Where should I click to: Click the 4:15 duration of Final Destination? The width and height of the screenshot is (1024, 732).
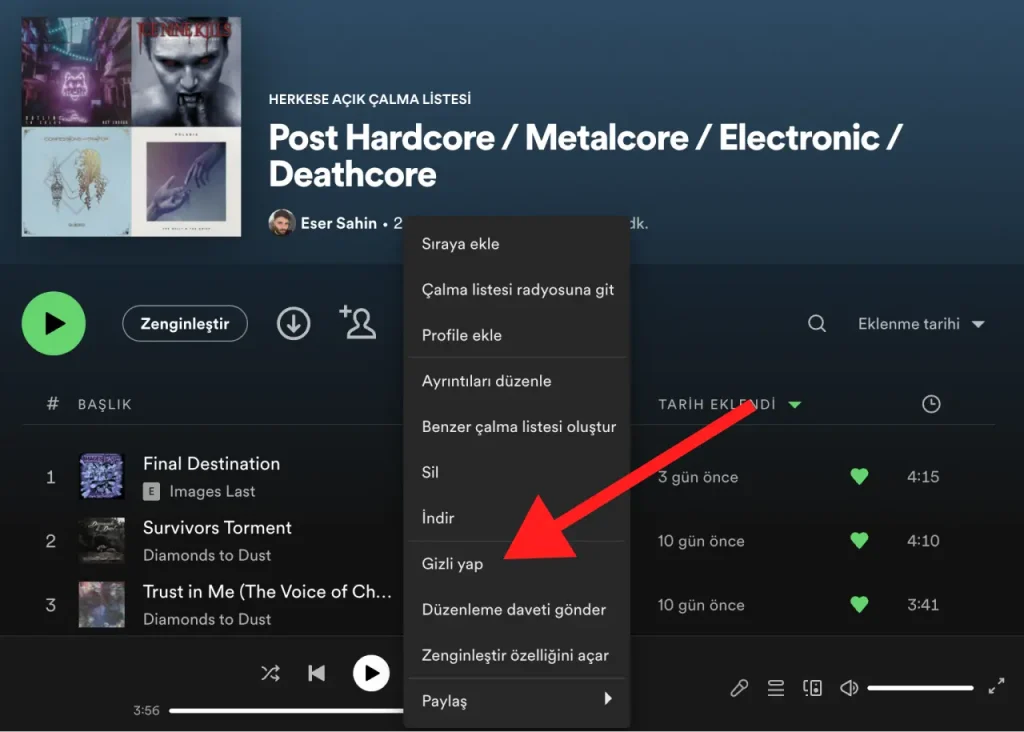(923, 477)
